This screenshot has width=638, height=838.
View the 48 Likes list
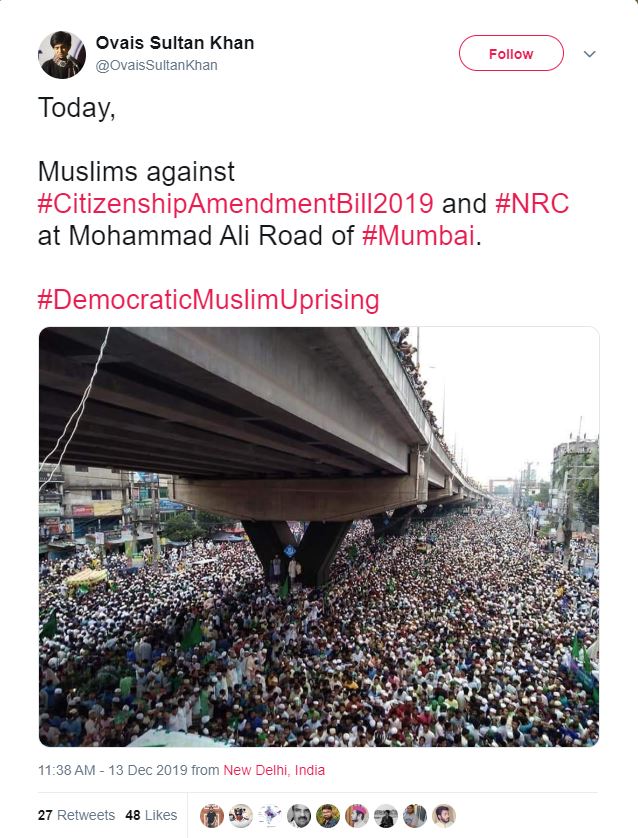click(x=151, y=815)
